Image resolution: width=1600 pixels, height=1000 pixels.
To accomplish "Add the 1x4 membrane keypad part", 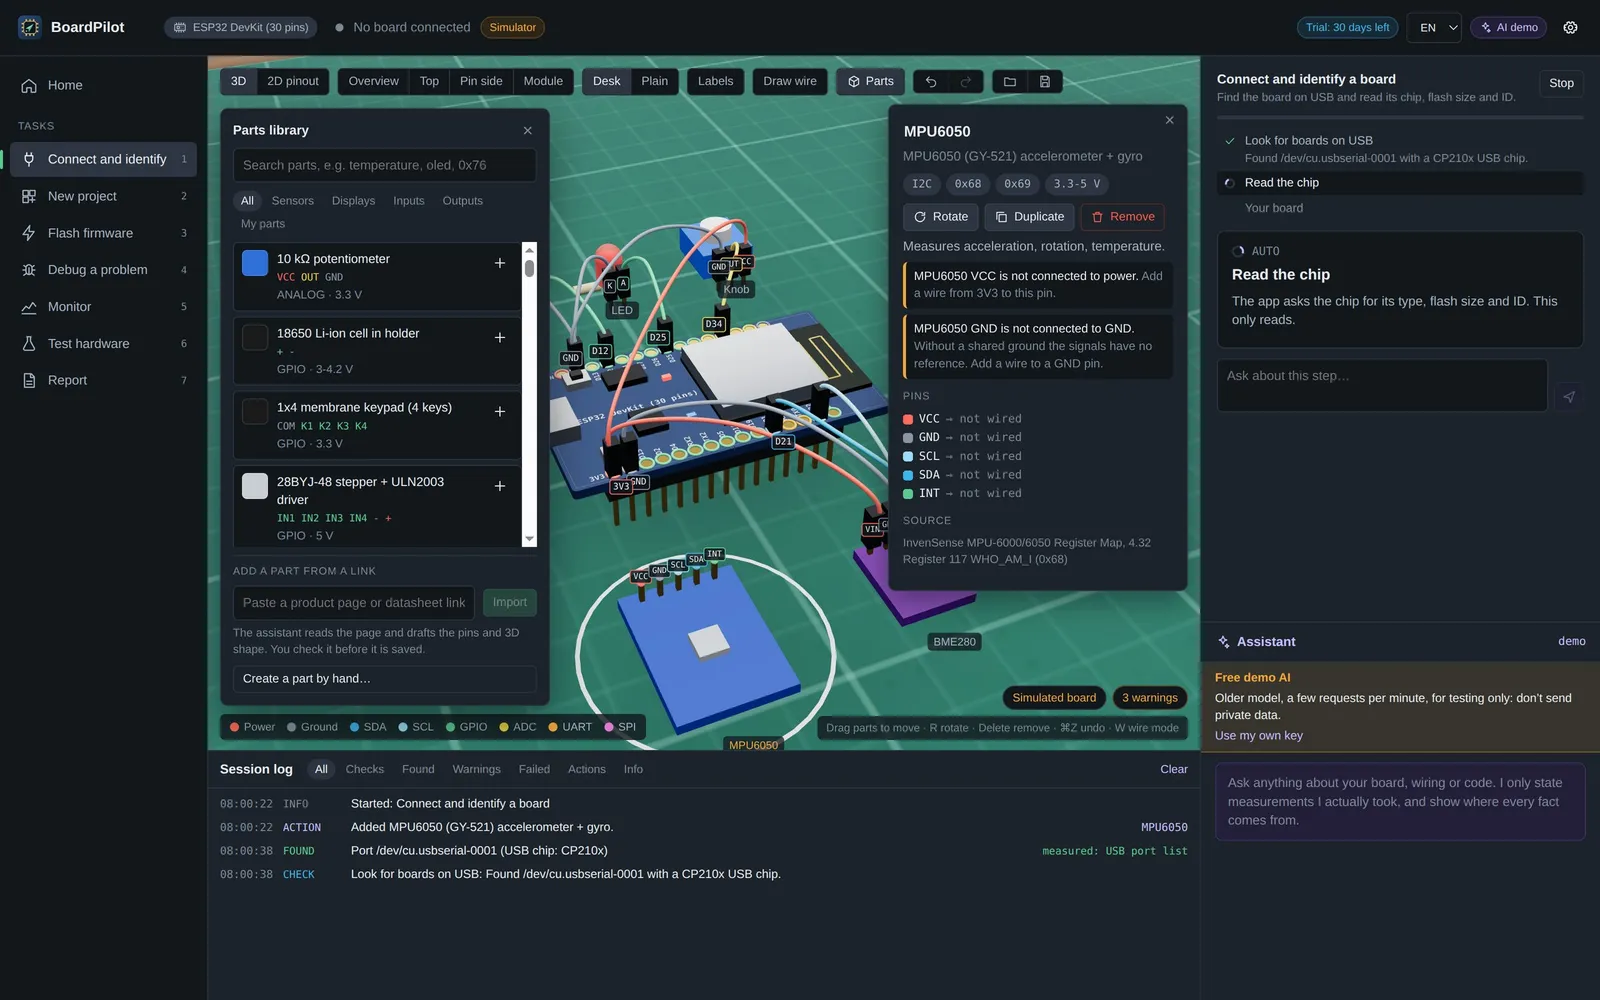I will tap(500, 412).
